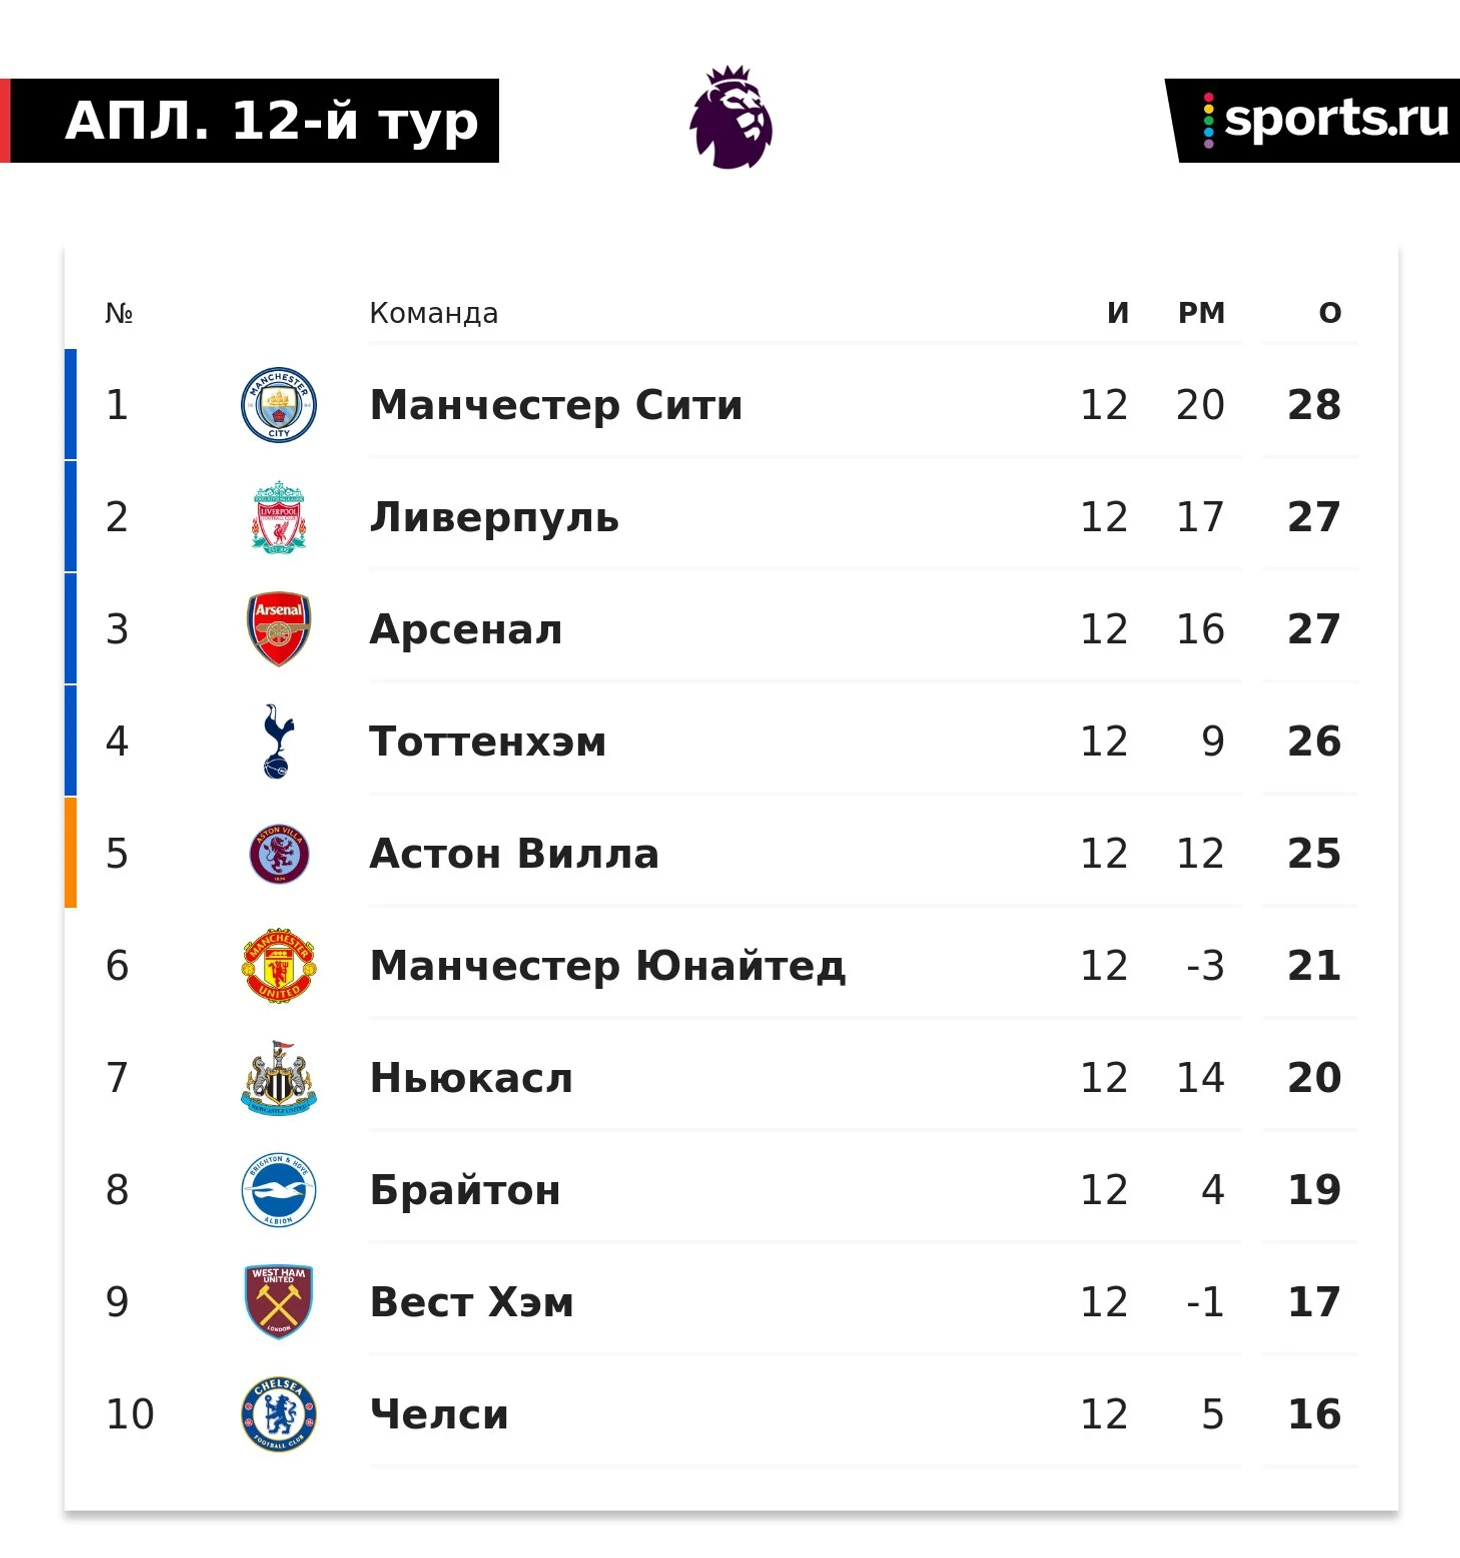Screen dimensions: 1460x1558
Task: Click the АПЛ. 12-й тур title banner
Action: coord(250,120)
